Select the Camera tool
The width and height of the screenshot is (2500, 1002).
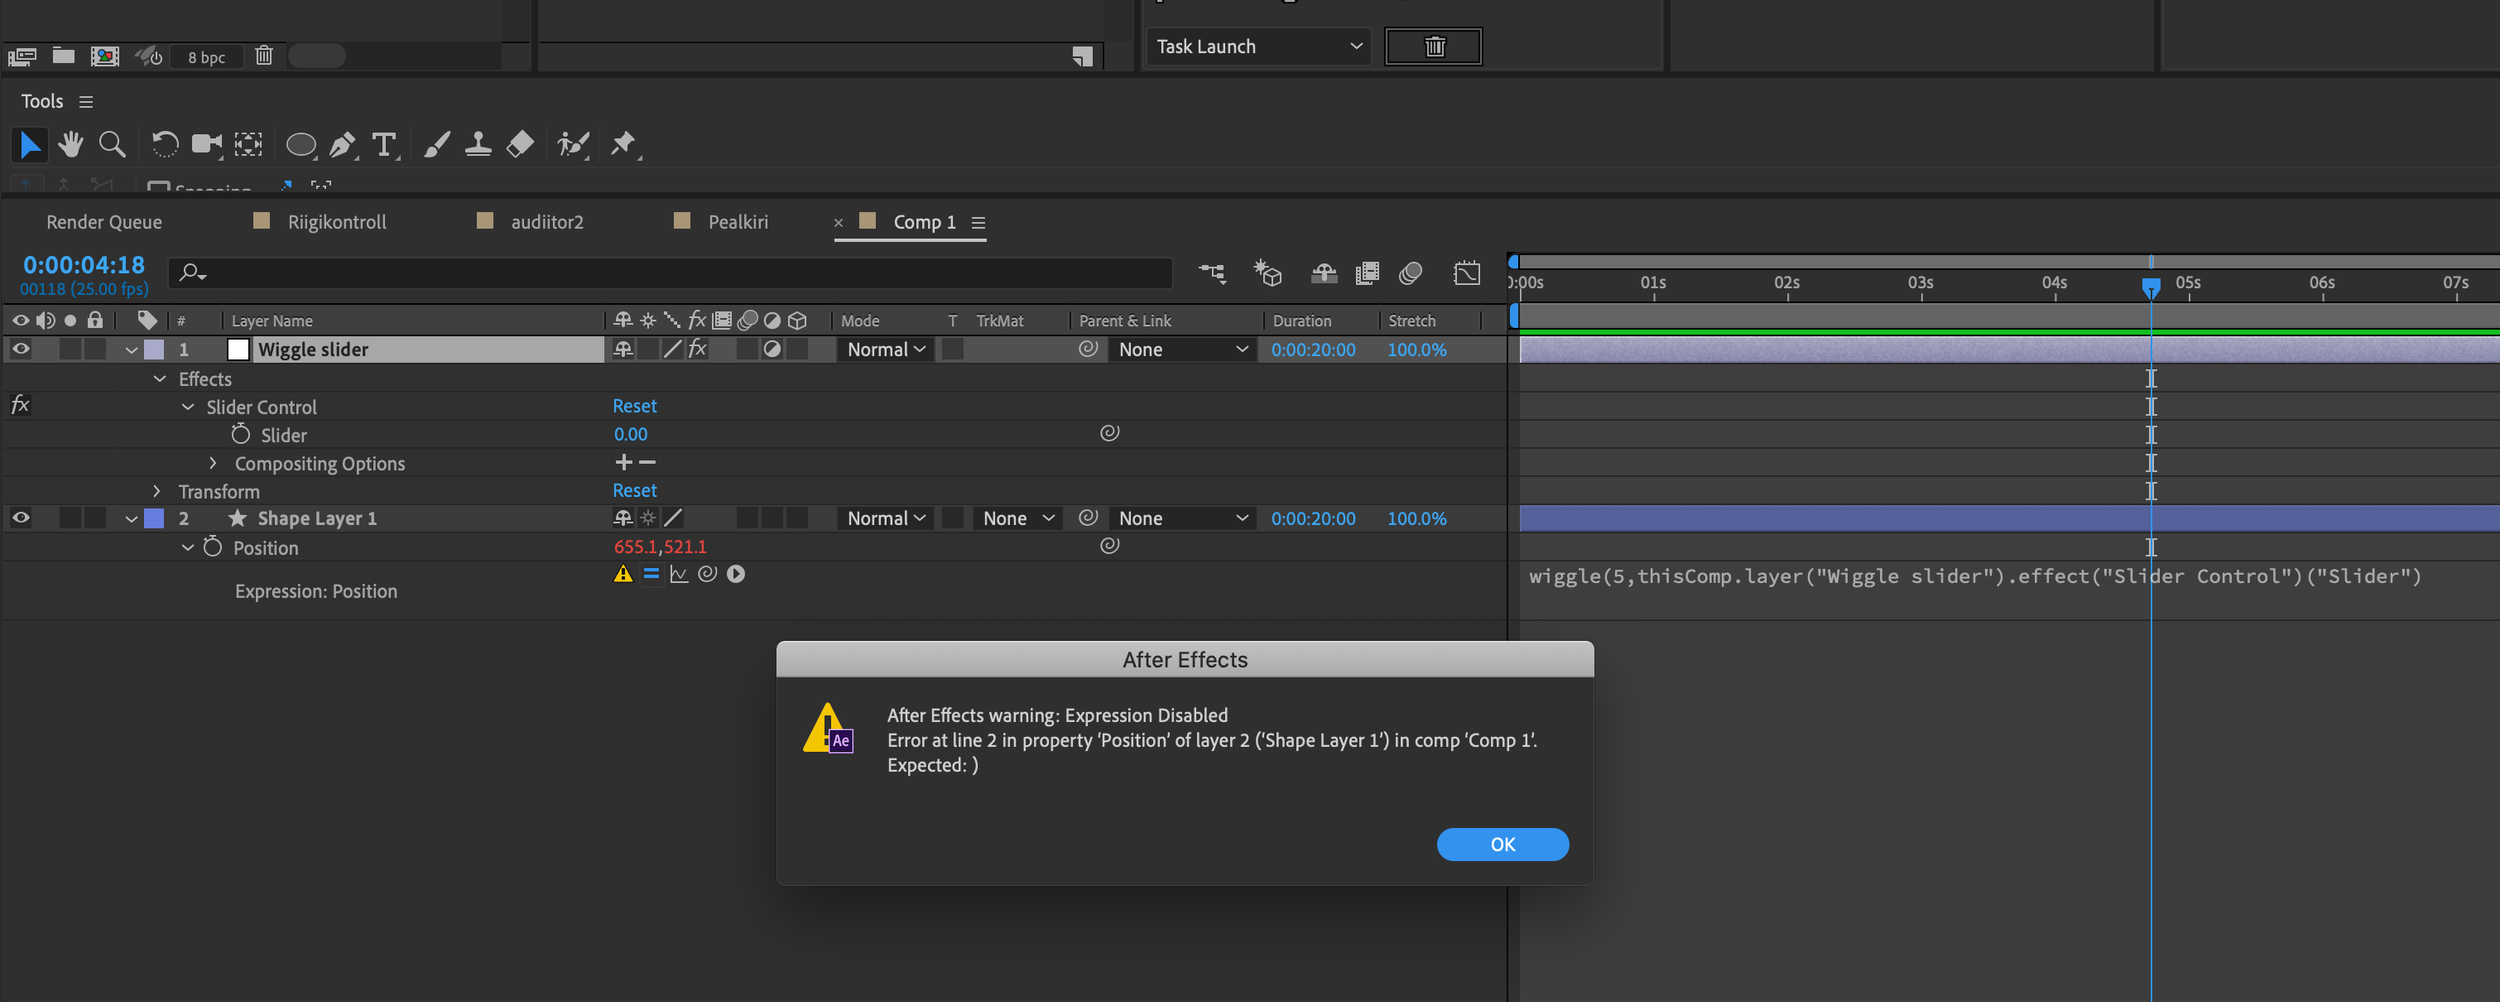(207, 145)
